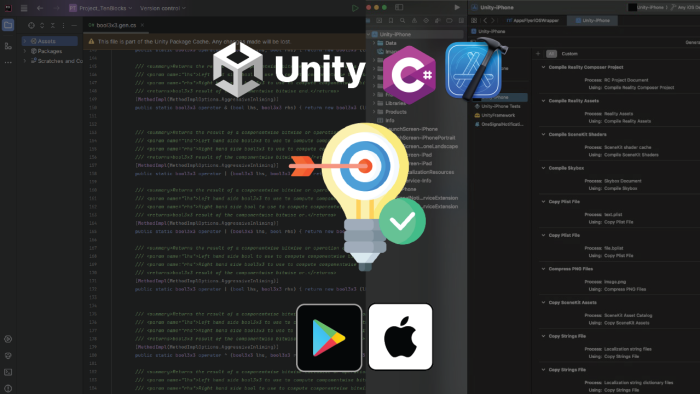Viewport: 700px width, 394px height.
Task: Click the more tool windows ellipsis
Action: (x=8, y=62)
